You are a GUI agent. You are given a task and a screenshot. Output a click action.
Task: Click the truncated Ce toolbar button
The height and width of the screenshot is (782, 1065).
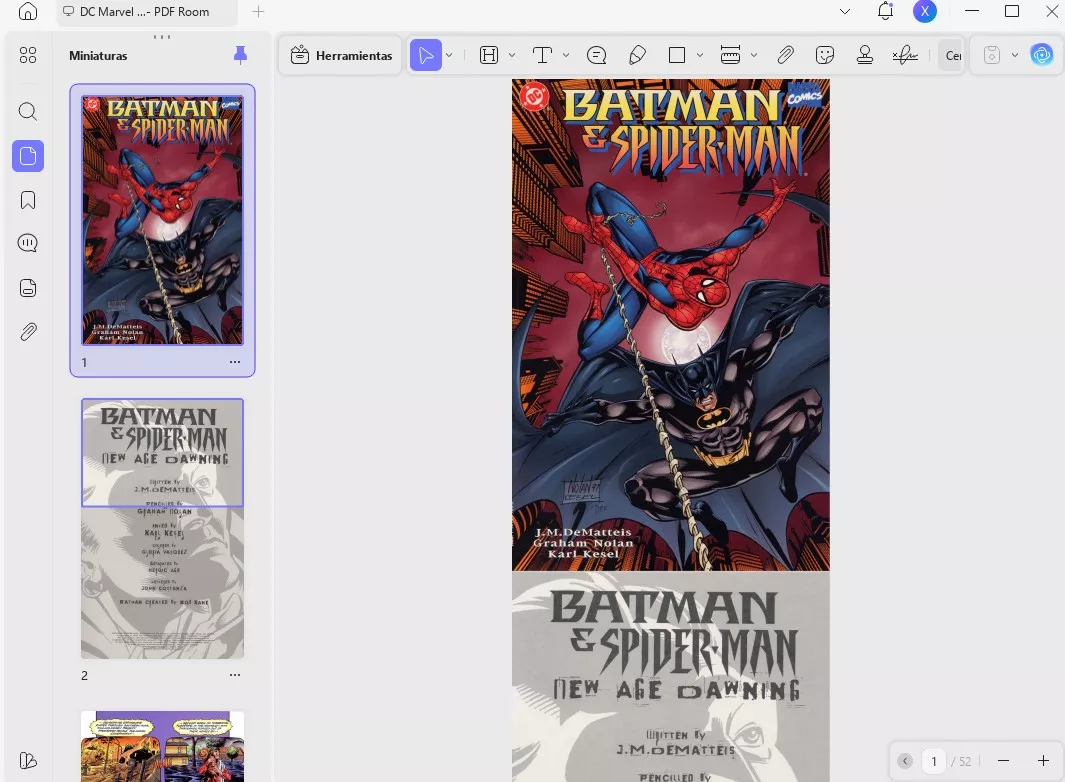(952, 55)
